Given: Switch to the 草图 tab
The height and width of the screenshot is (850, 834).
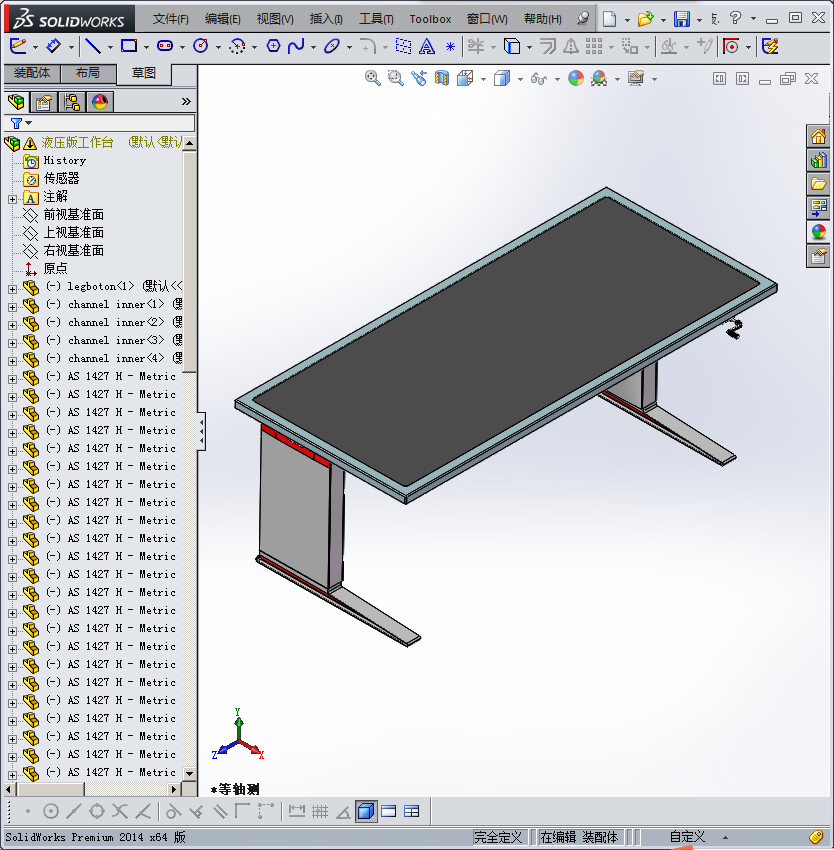Looking at the screenshot, I should coord(144,73).
